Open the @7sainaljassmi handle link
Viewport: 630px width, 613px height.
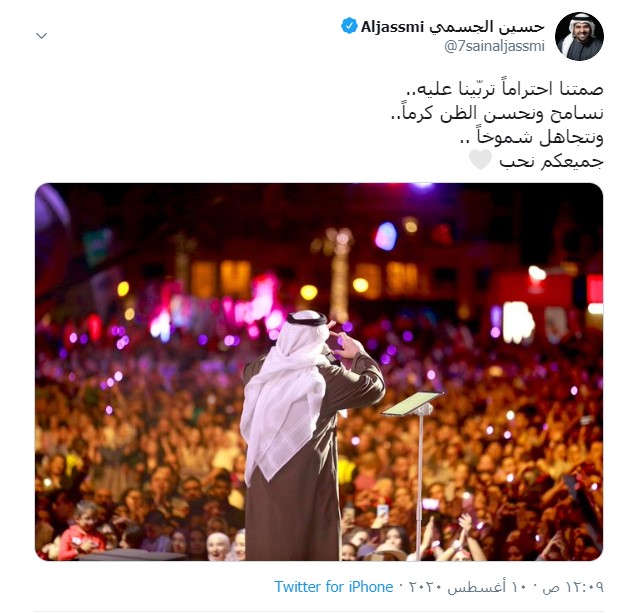tap(494, 46)
